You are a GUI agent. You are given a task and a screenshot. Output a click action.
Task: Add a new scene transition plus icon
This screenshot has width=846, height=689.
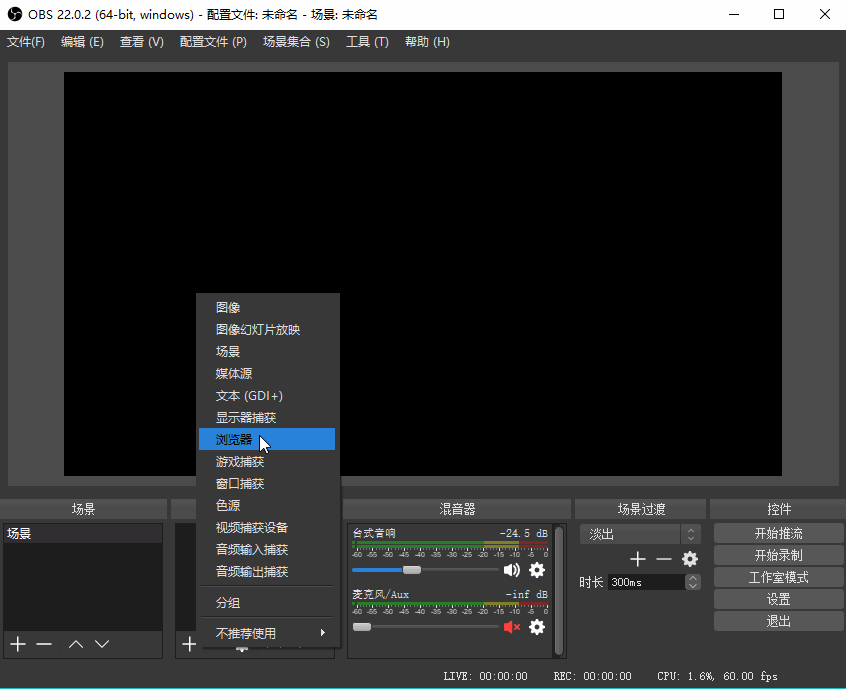[x=638, y=559]
